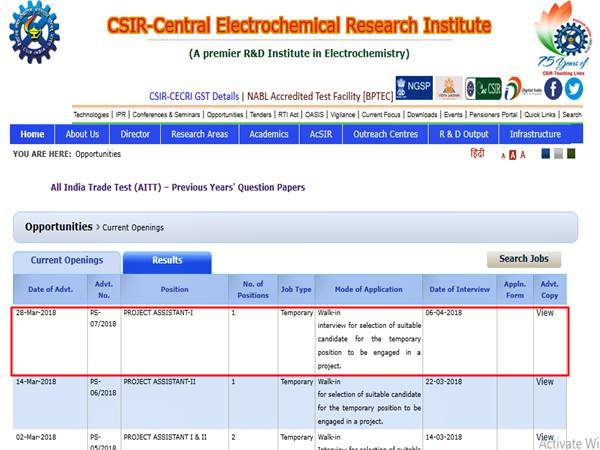View advt copy for PS-06/2018
This screenshot has height=450, width=600.
pyautogui.click(x=545, y=382)
